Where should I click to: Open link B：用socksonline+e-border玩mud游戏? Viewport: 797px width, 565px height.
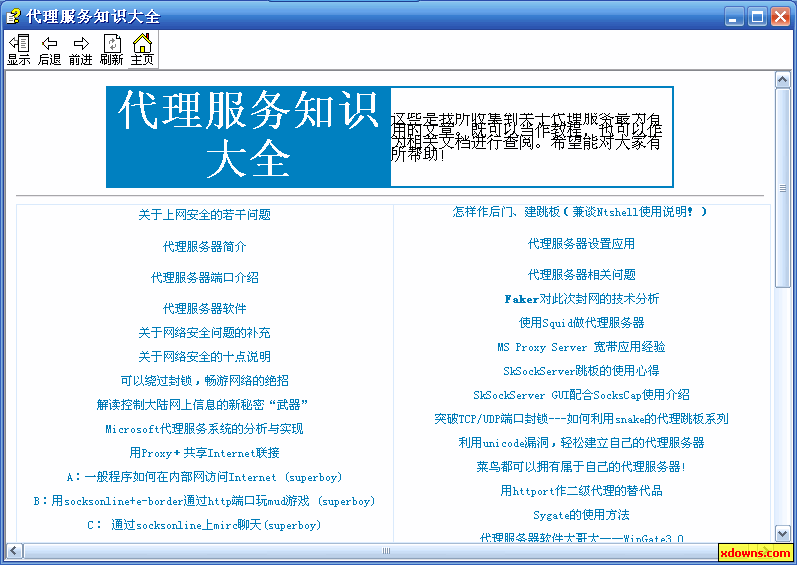click(204, 501)
